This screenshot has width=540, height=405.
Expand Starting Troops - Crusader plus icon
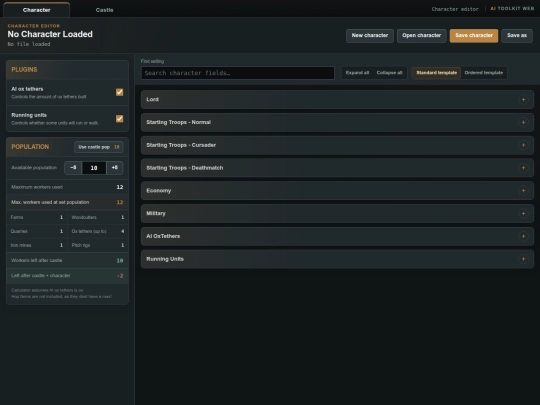(523, 145)
